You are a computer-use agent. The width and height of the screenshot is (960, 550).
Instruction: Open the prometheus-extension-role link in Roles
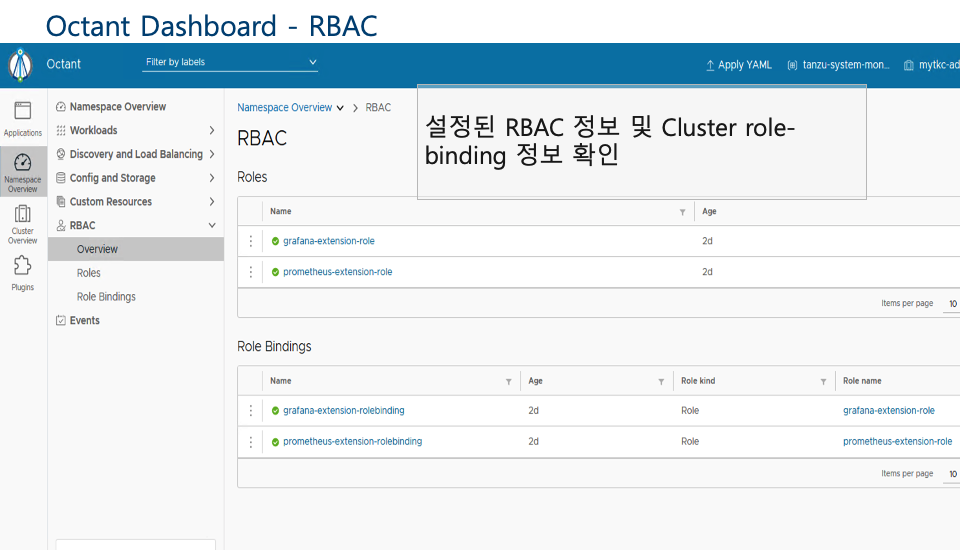[x=337, y=272]
